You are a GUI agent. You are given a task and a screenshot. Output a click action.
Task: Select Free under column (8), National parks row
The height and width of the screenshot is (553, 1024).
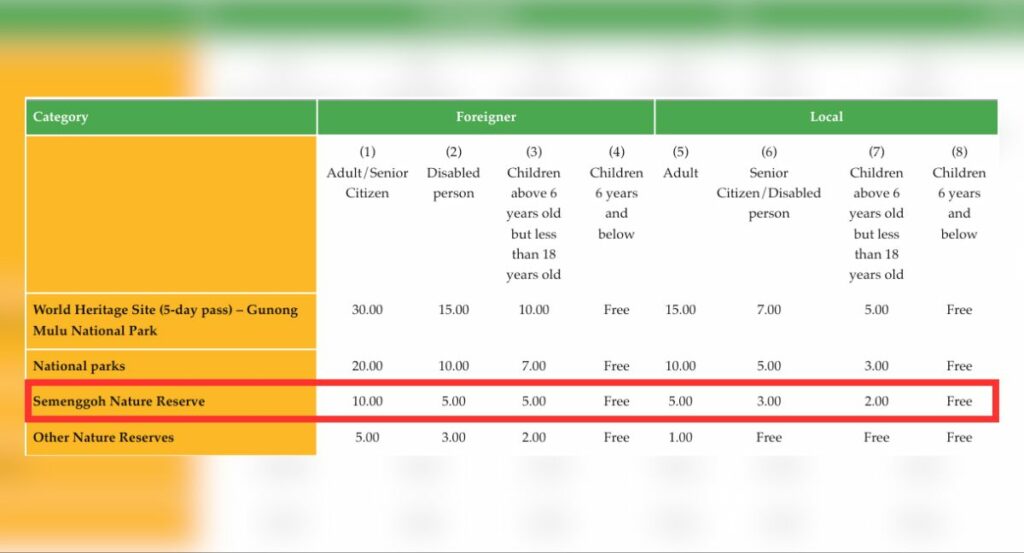[x=959, y=366]
